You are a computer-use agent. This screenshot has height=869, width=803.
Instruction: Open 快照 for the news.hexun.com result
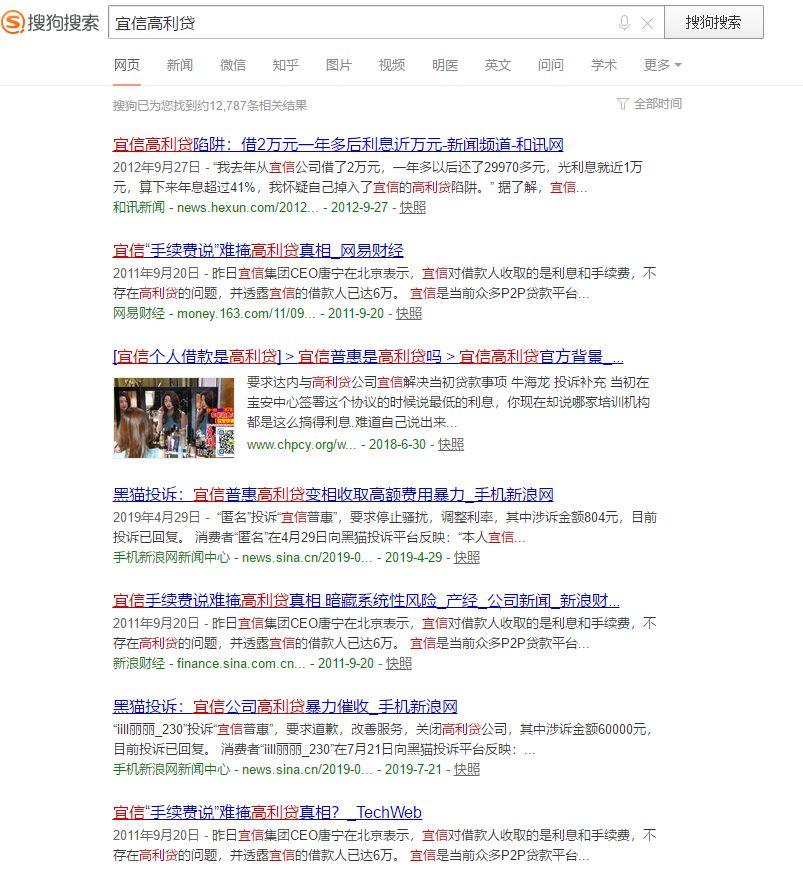click(x=413, y=207)
